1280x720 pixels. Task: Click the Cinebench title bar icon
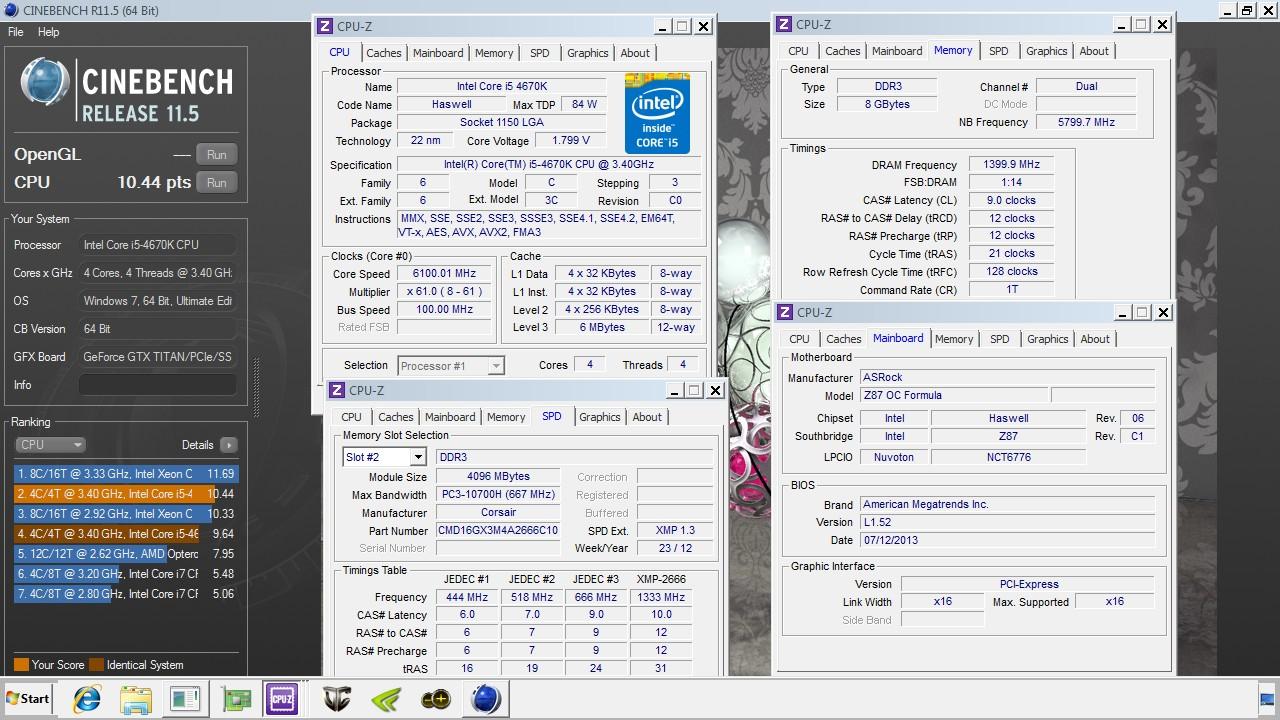(x=10, y=10)
